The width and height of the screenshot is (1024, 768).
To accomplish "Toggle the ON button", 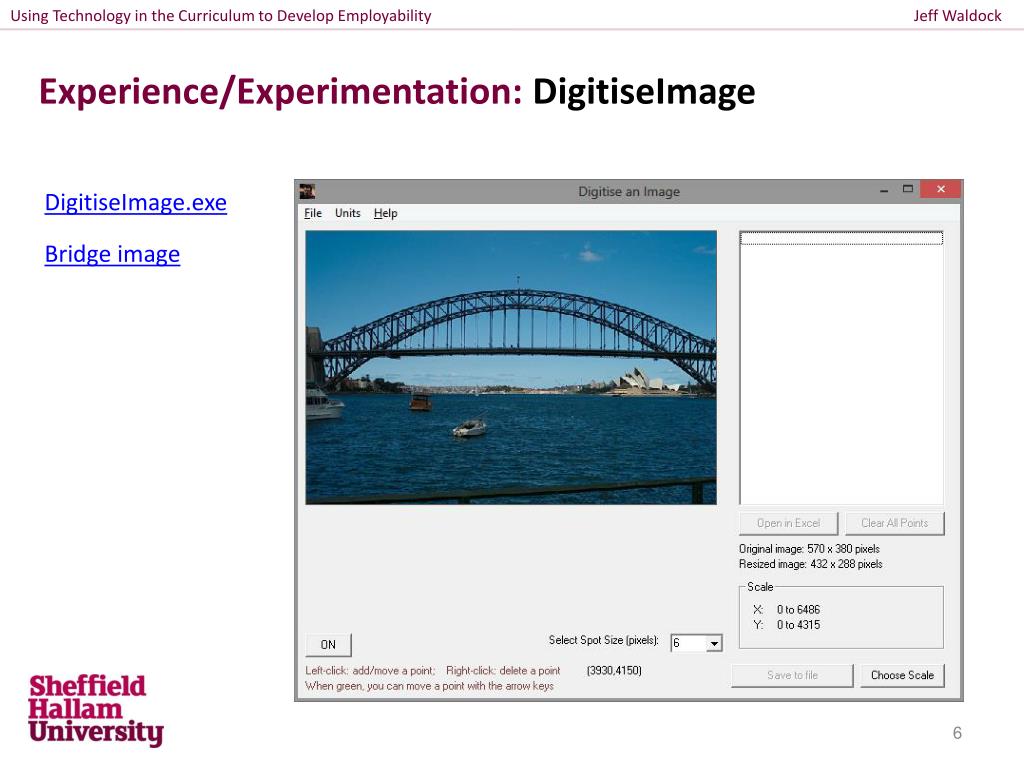I will click(328, 644).
